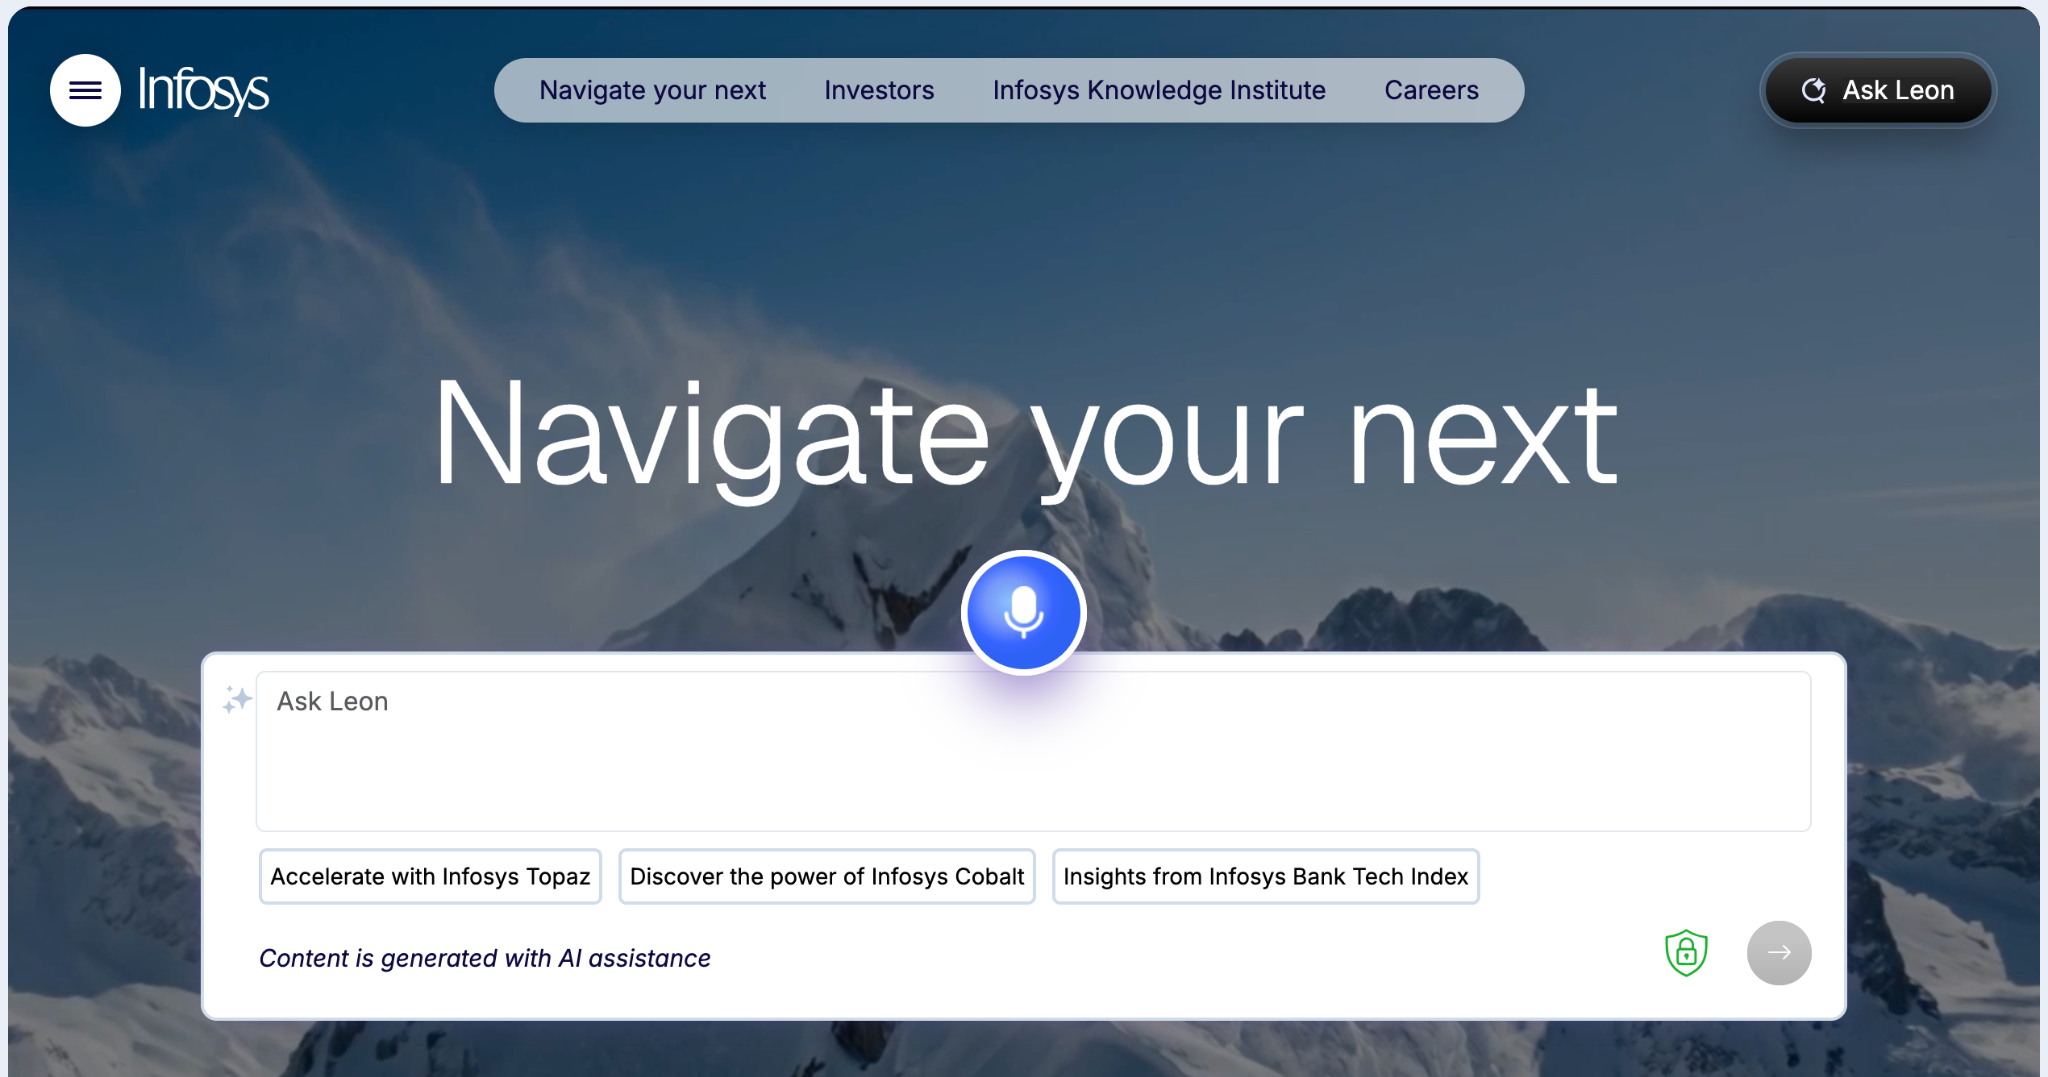Activate the blue microphone voice button

[1023, 612]
